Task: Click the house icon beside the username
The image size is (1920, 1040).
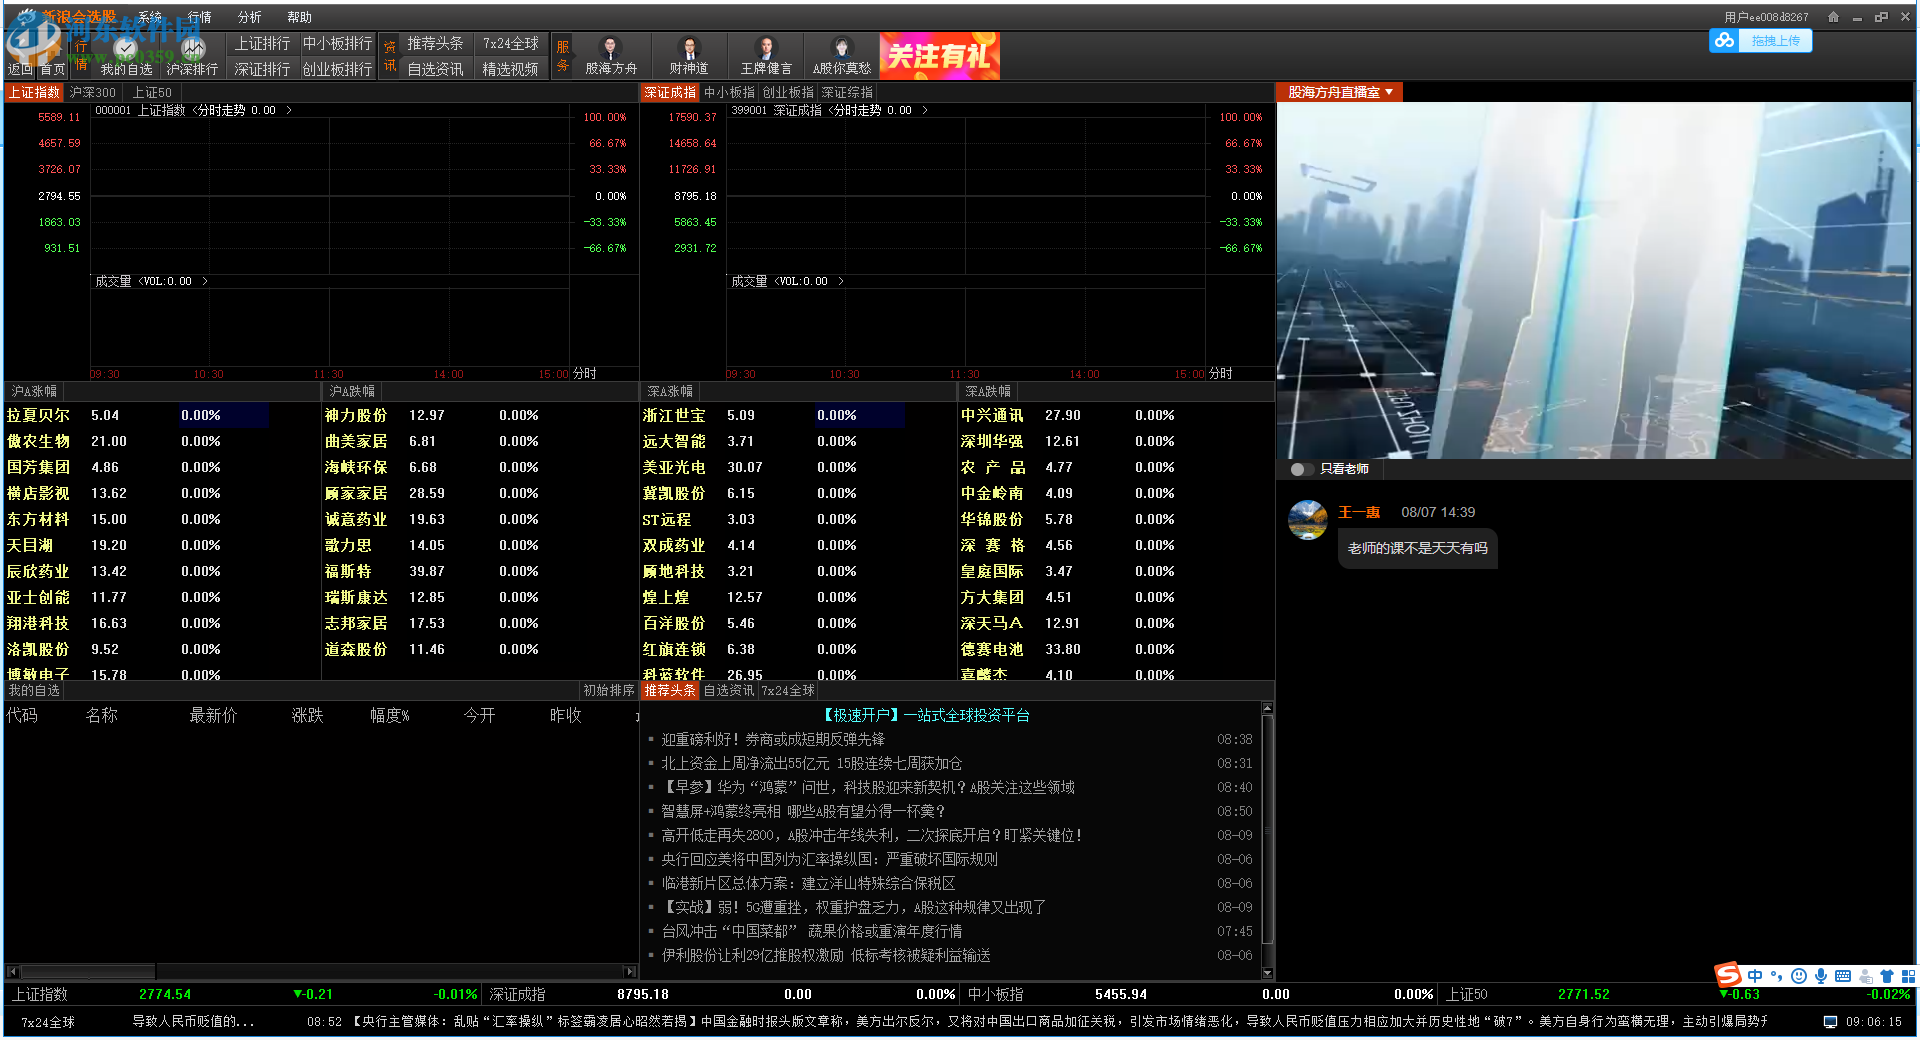Action: (x=1833, y=17)
